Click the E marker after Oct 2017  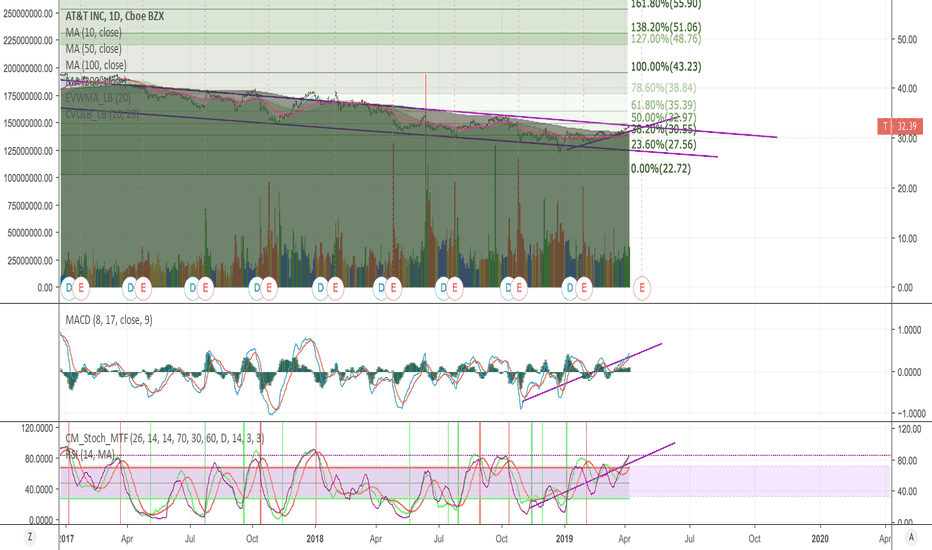269,288
